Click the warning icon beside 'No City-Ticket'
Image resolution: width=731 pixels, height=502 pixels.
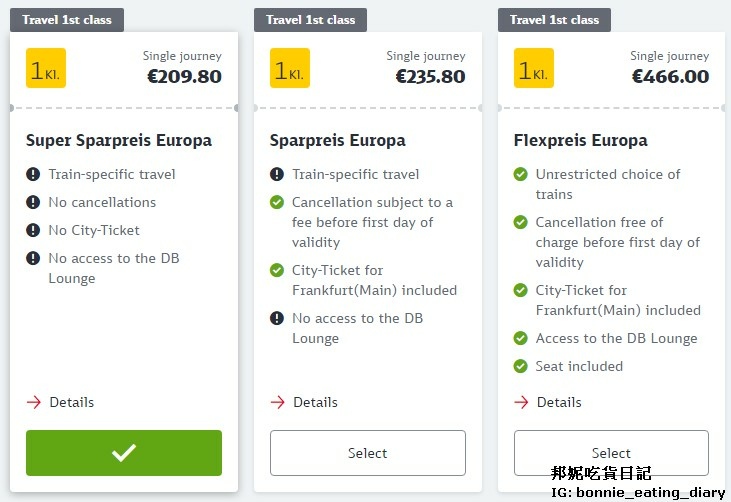34,230
